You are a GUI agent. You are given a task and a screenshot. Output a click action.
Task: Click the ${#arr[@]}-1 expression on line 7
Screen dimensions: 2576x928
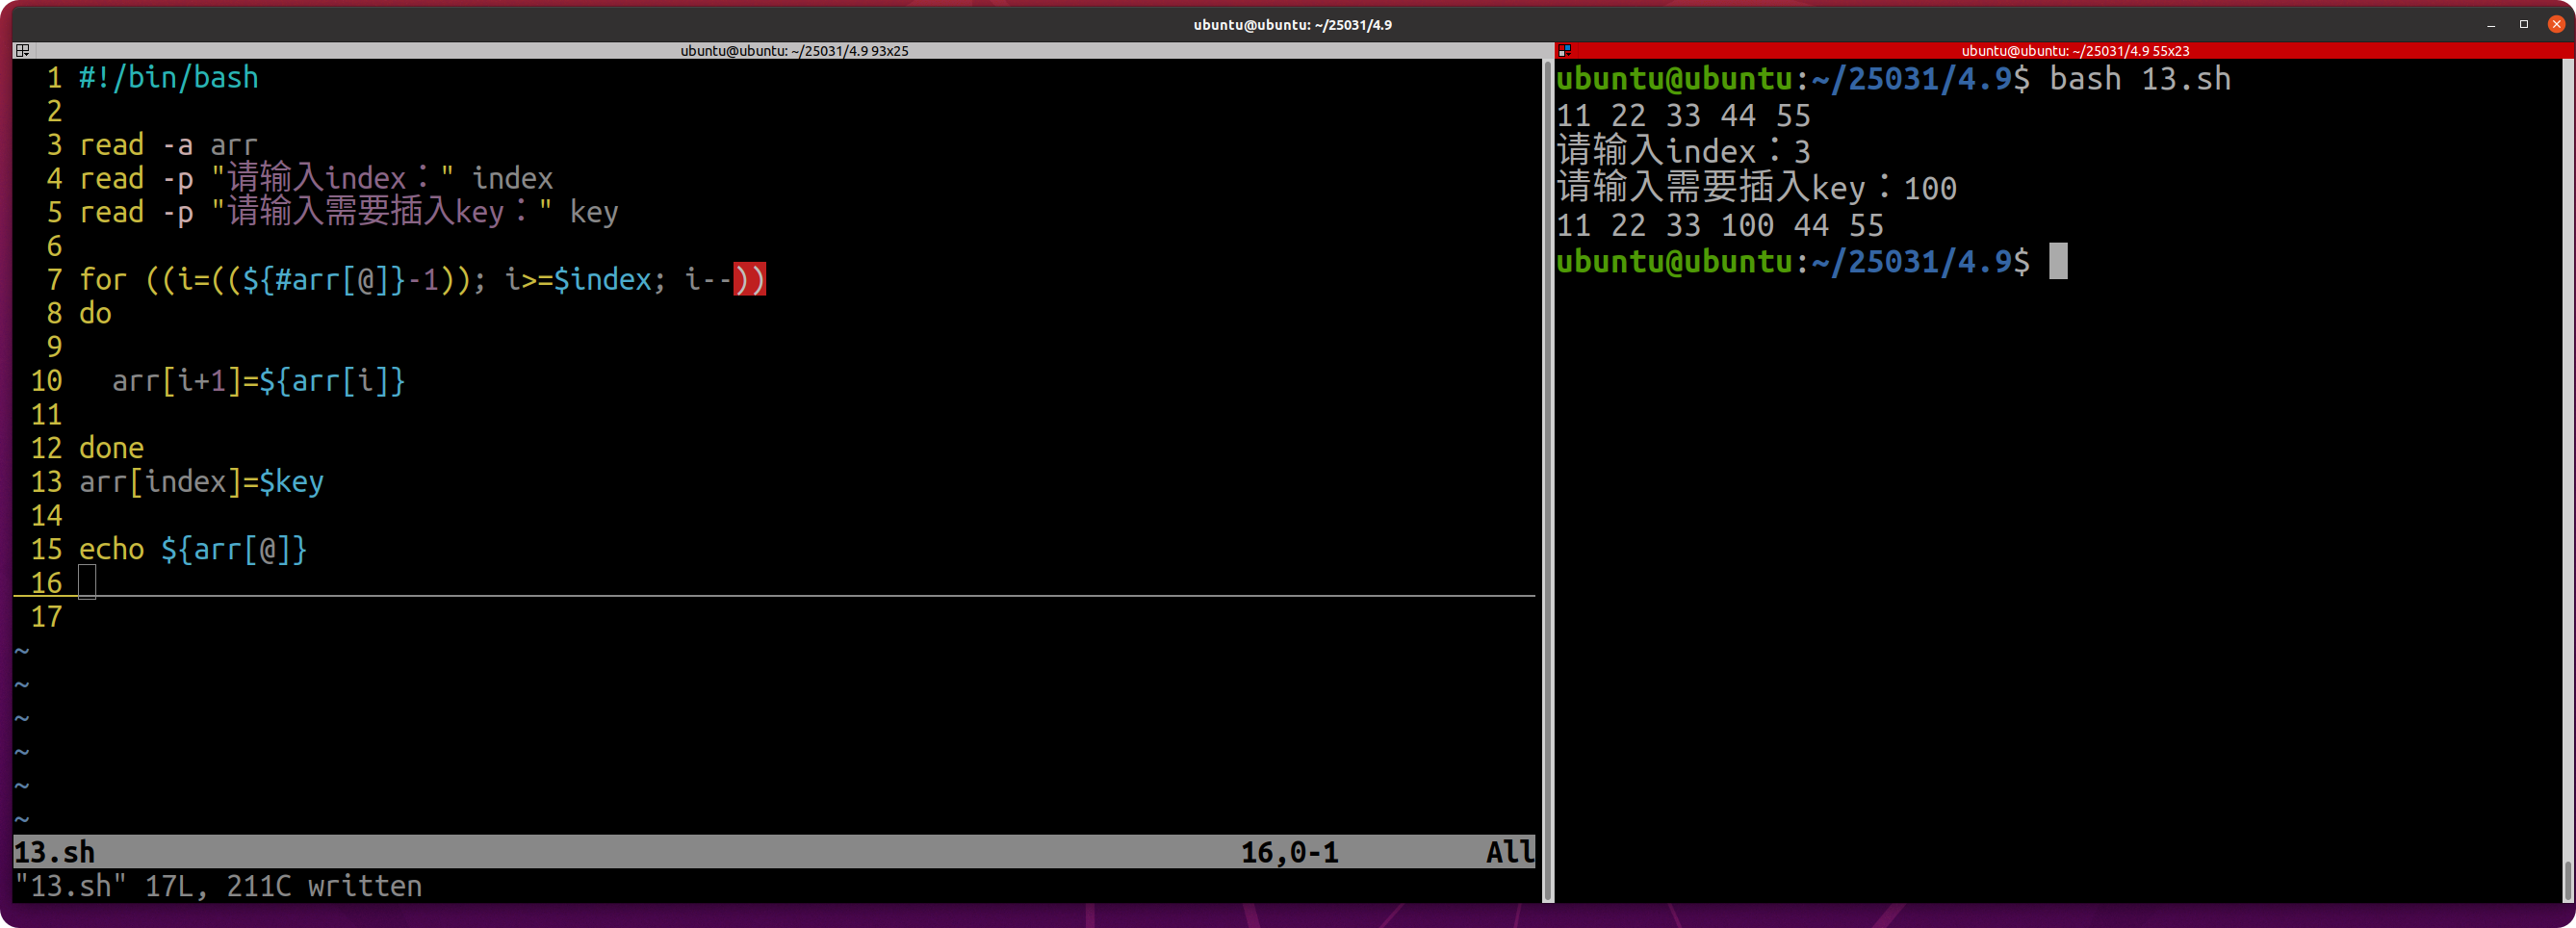tap(341, 279)
